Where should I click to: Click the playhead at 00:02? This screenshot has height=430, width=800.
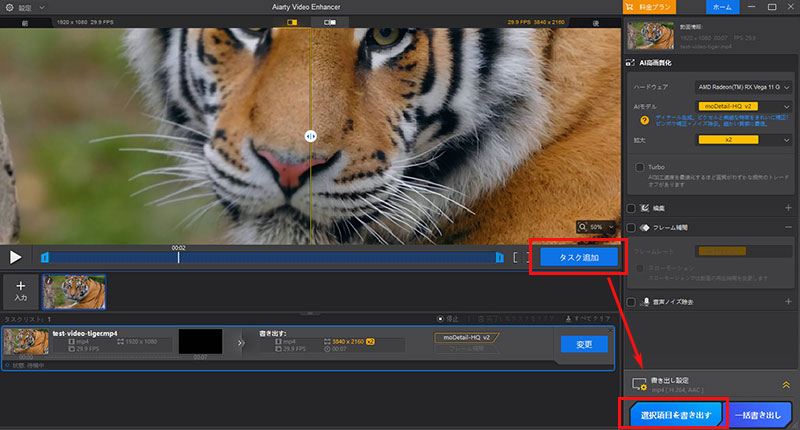click(178, 257)
